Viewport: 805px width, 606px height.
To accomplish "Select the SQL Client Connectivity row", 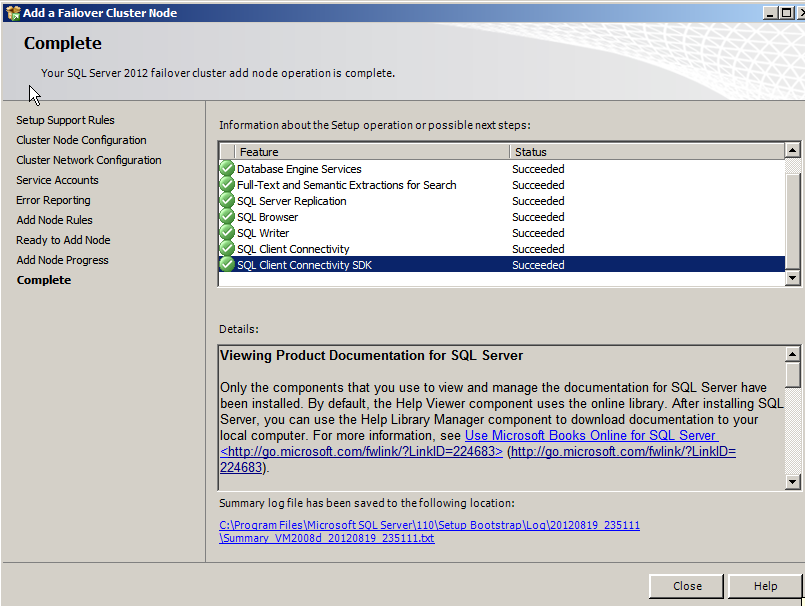I will tap(502, 248).
